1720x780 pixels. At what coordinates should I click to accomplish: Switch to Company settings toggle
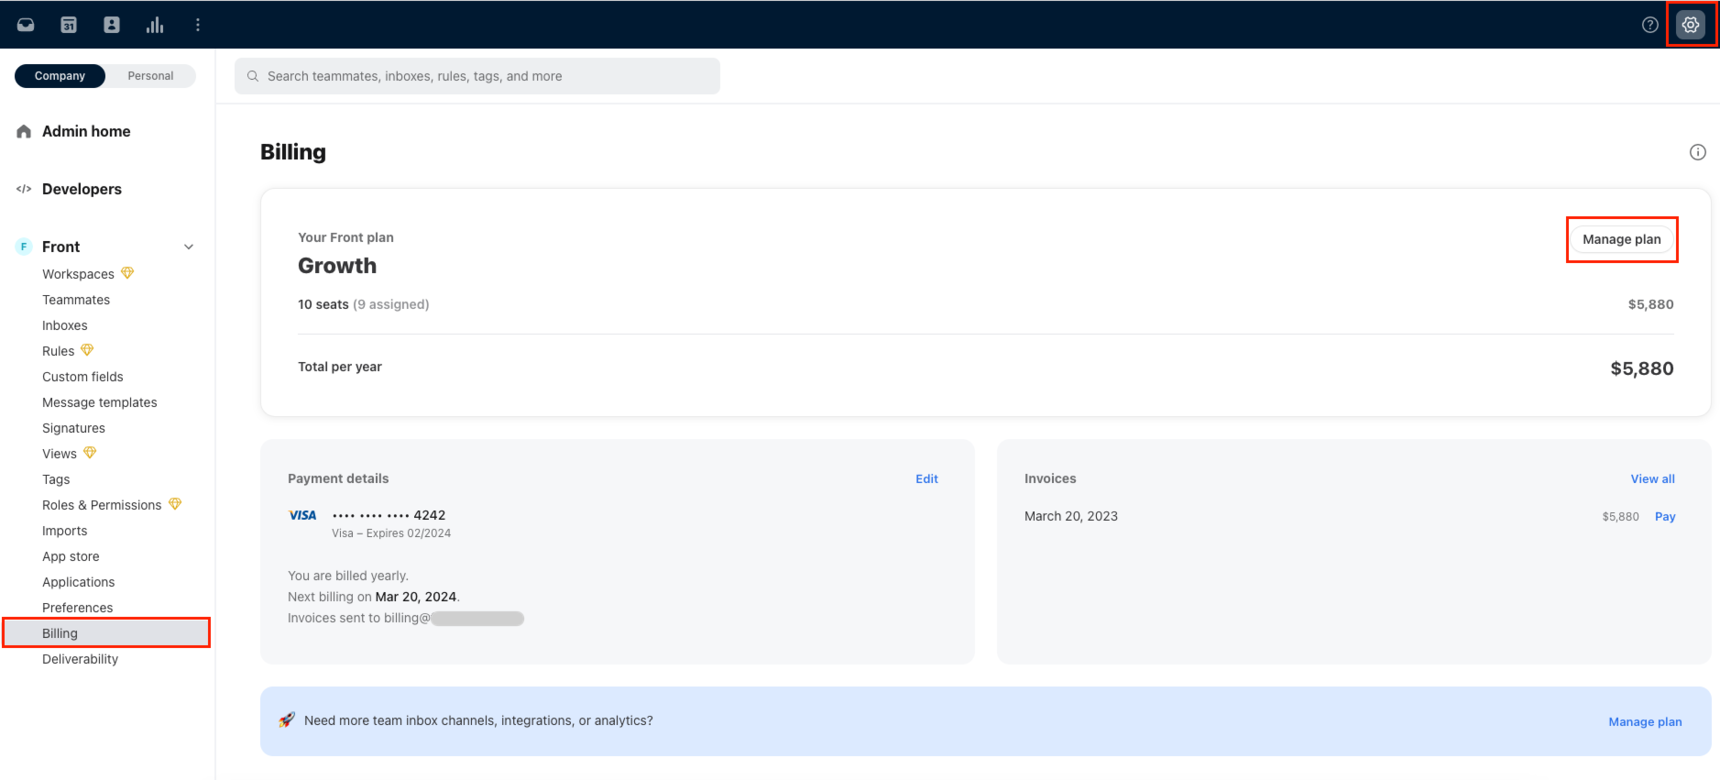[x=60, y=76]
